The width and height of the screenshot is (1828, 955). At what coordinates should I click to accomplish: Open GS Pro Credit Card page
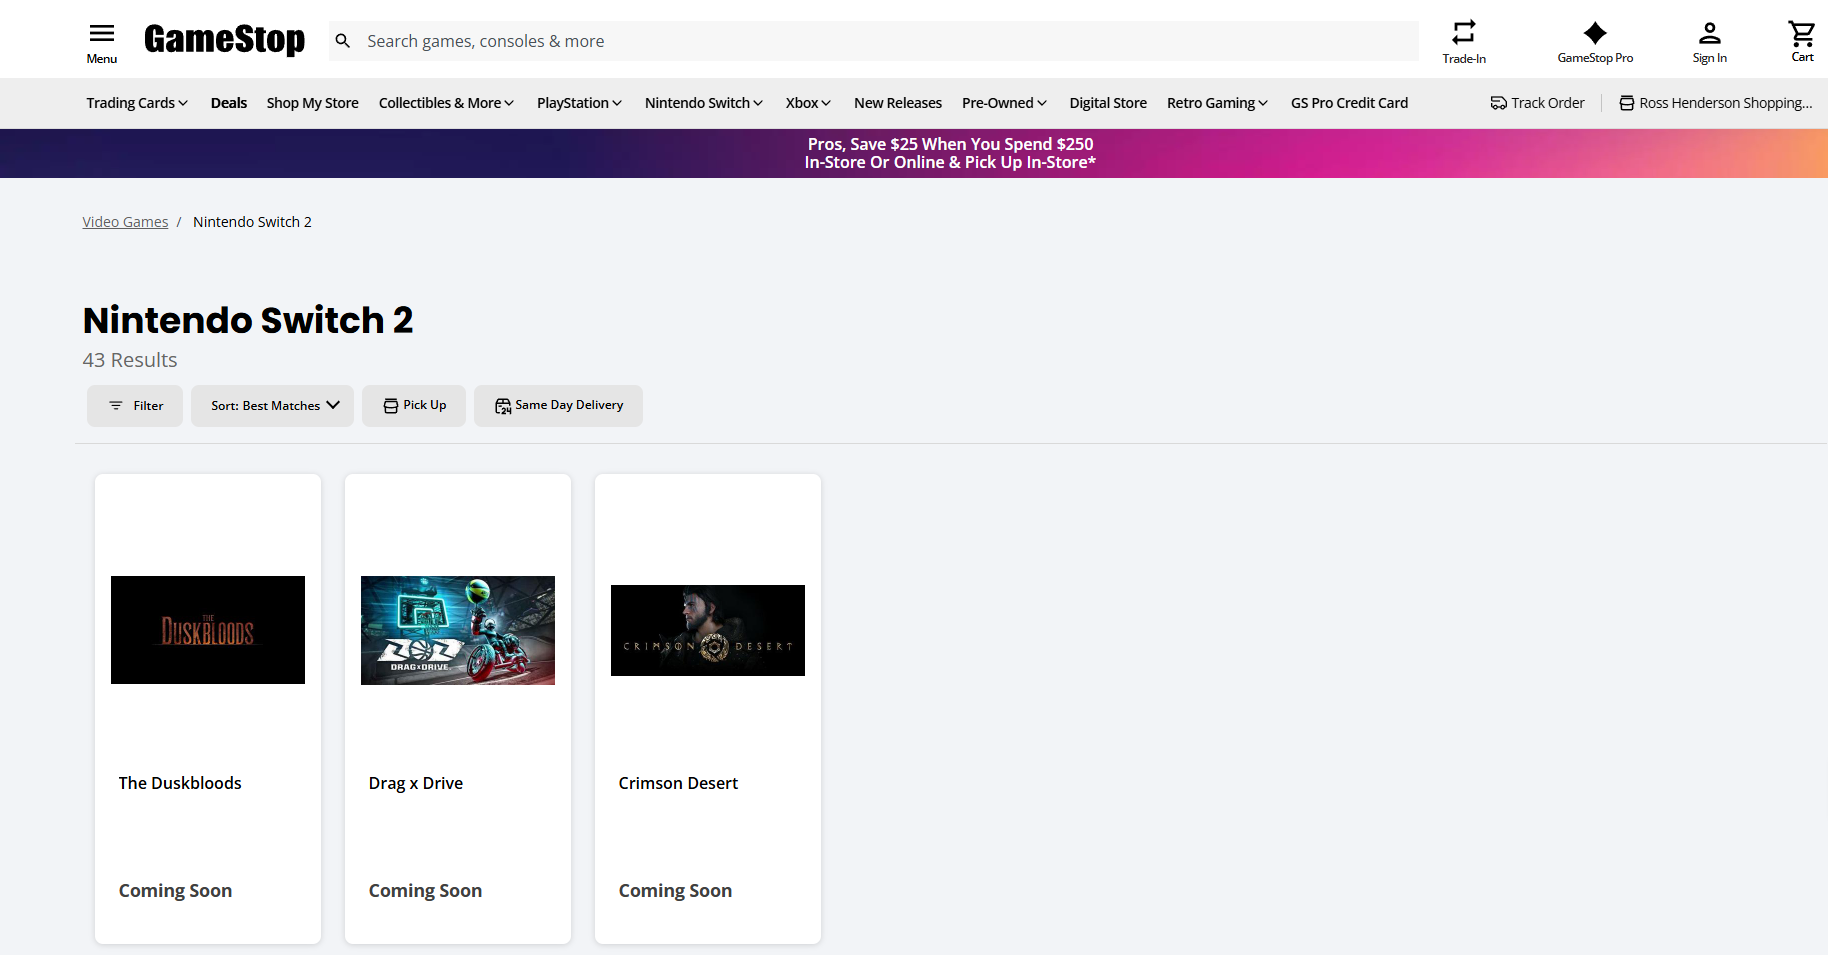click(x=1349, y=103)
